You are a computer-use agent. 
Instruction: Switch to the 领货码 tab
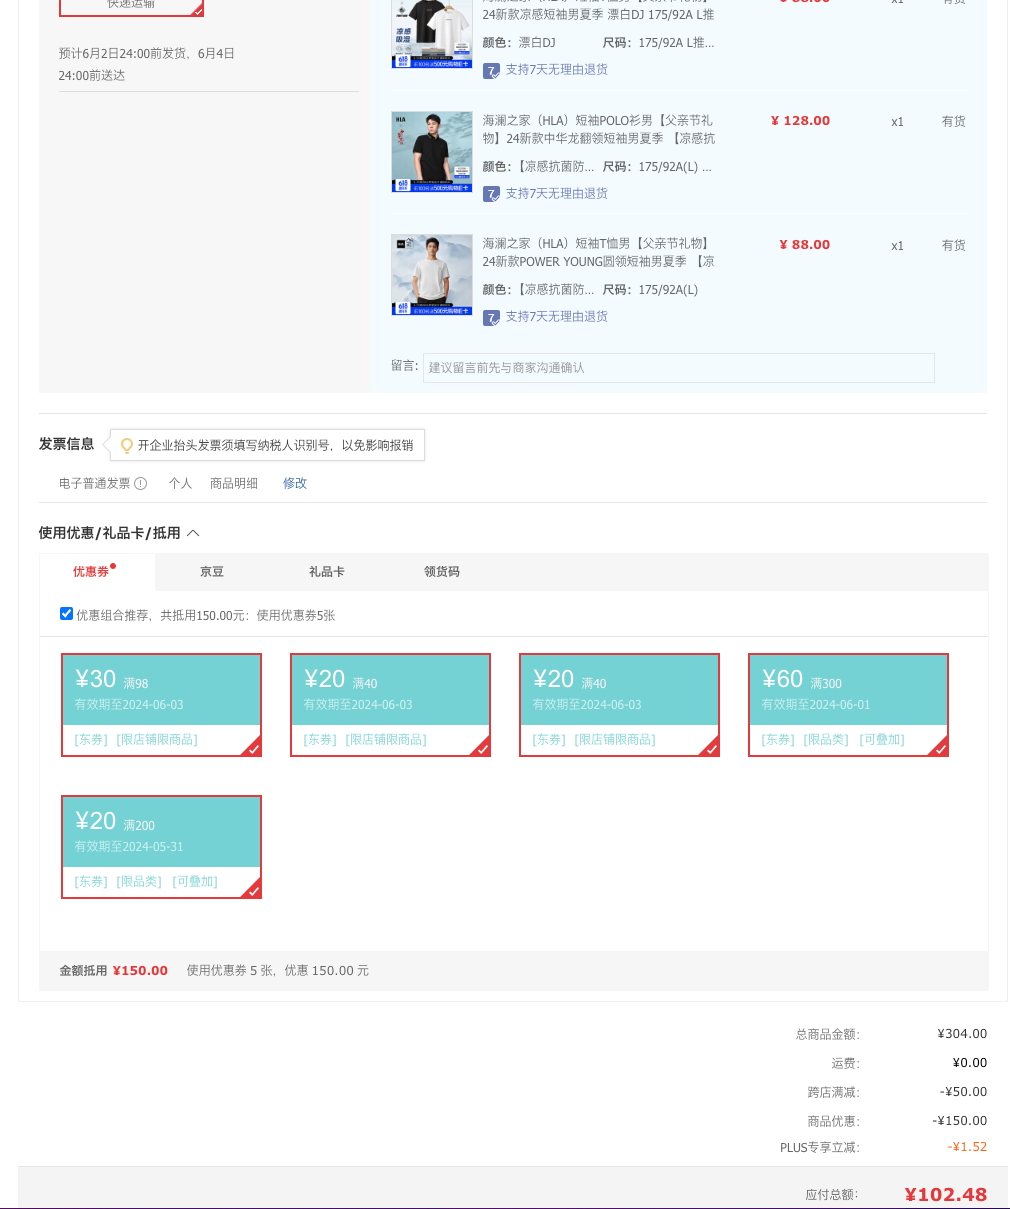click(x=442, y=572)
